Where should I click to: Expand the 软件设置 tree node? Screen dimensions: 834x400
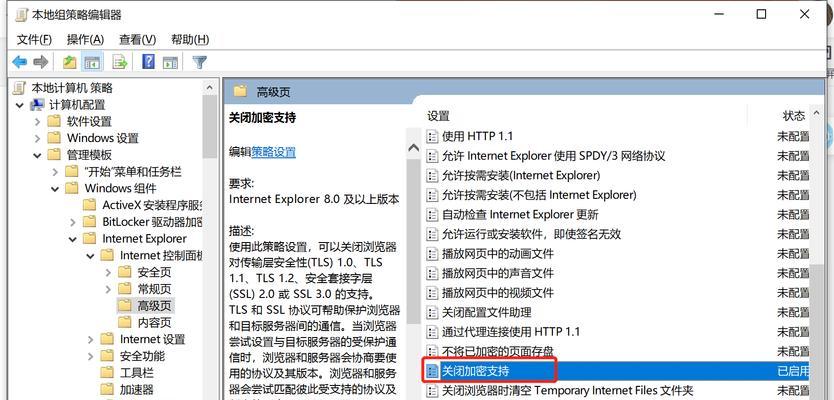[37, 122]
